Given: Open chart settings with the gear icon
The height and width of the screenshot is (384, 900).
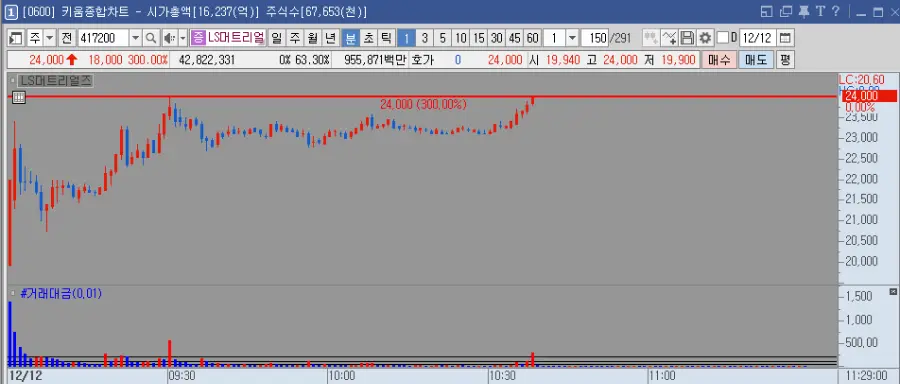Looking at the screenshot, I should tap(705, 38).
